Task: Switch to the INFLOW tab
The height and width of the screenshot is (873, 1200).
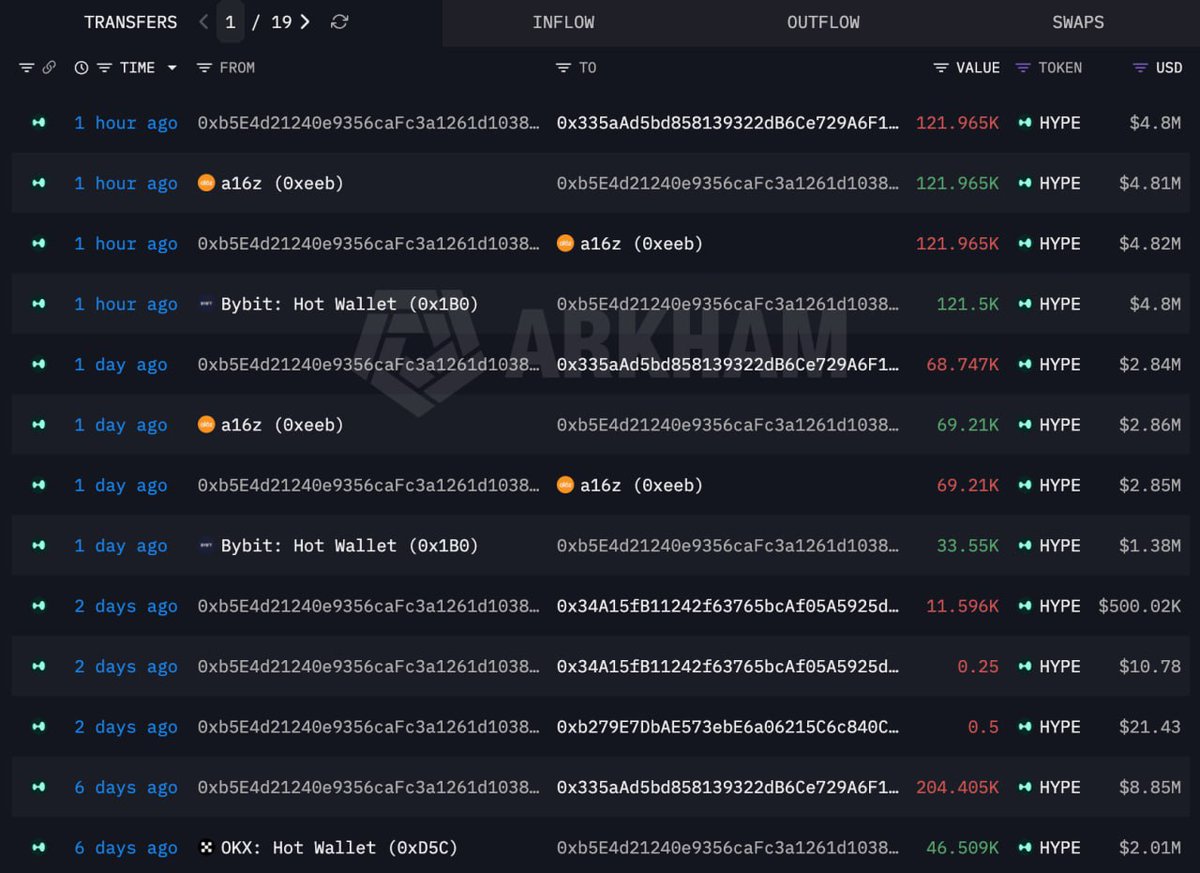Action: coord(563,22)
